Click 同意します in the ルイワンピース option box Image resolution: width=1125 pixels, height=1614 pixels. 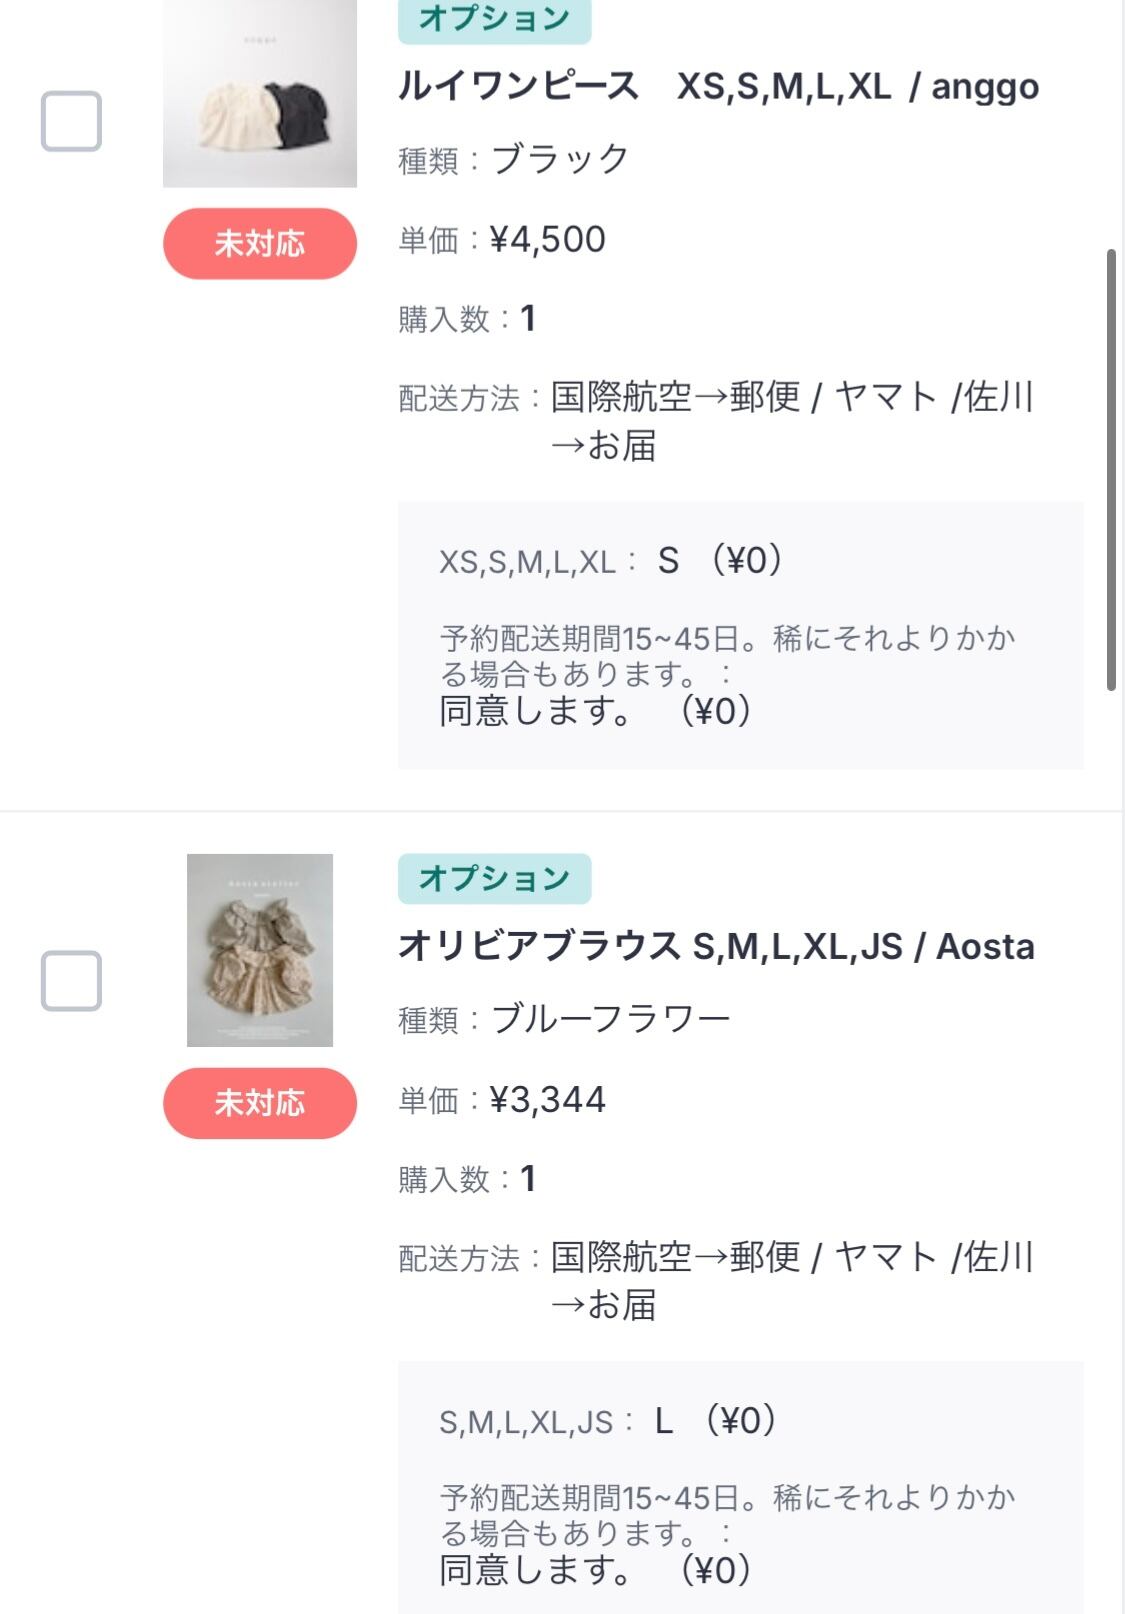pos(536,711)
